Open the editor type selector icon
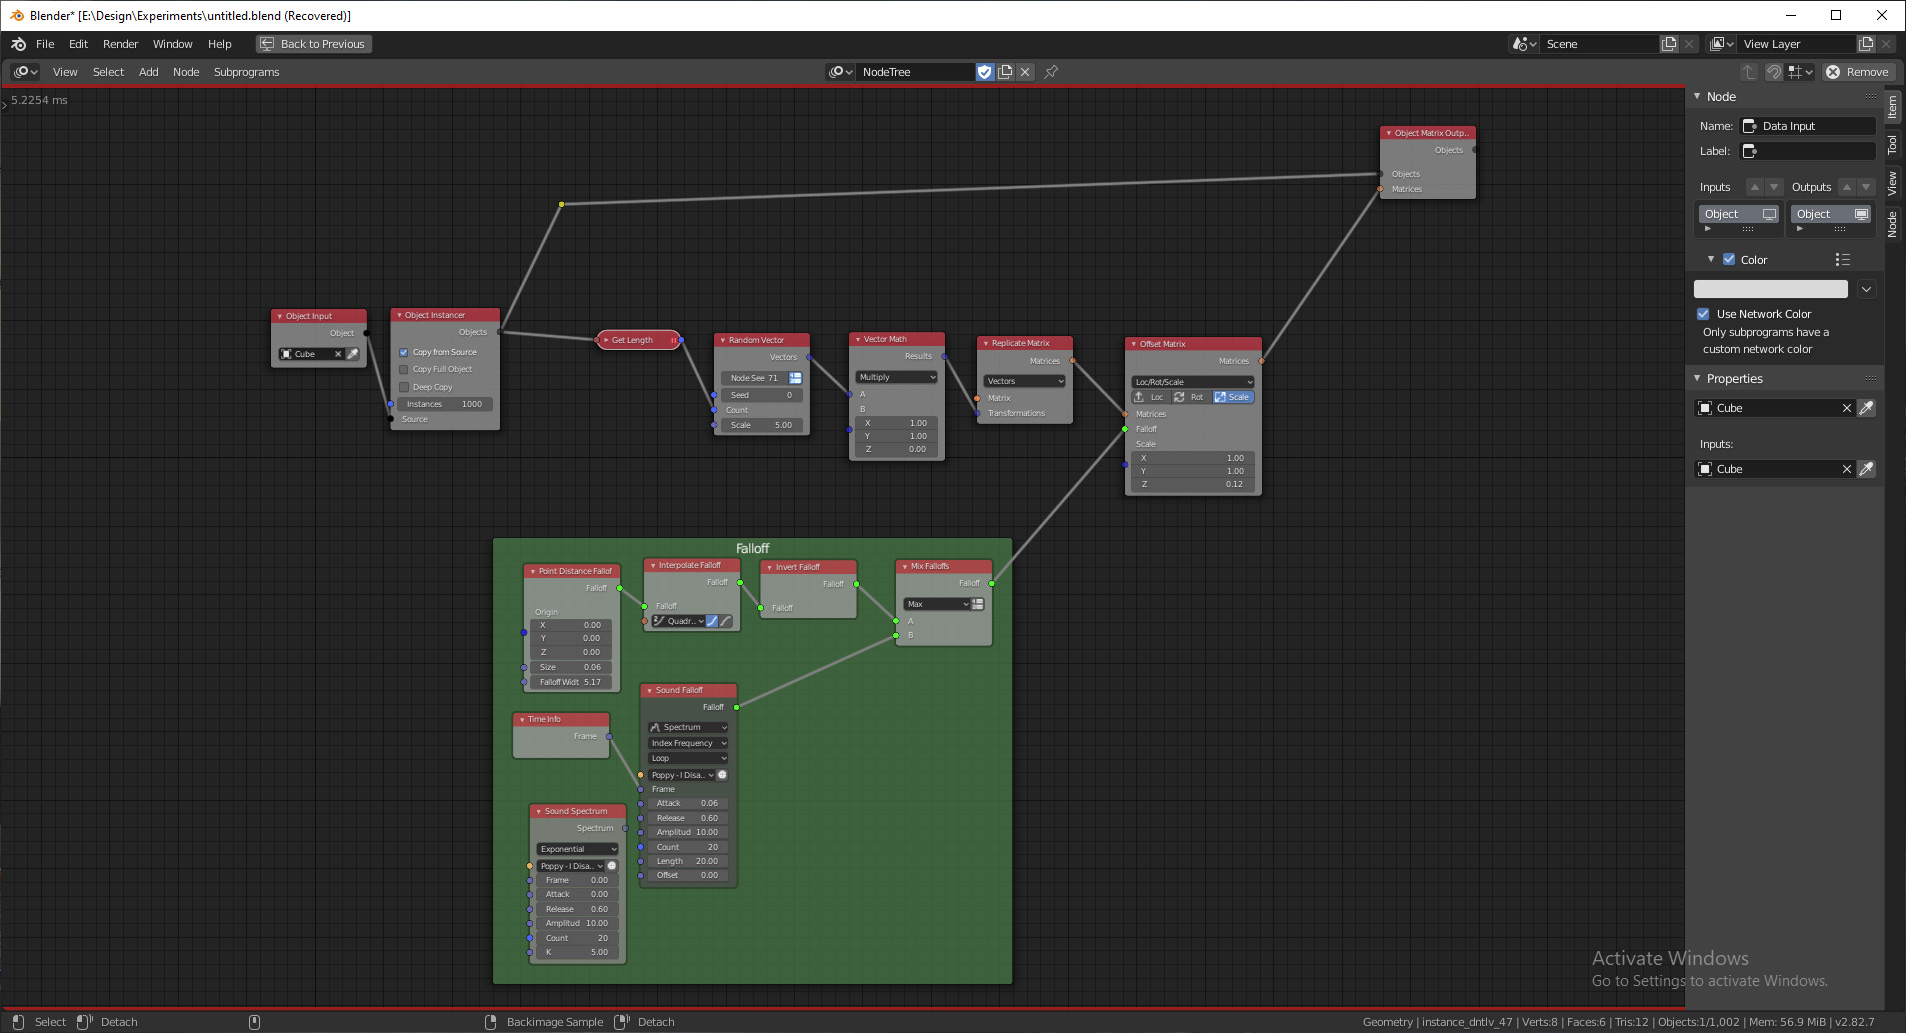The height and width of the screenshot is (1033, 1906). tap(24, 71)
